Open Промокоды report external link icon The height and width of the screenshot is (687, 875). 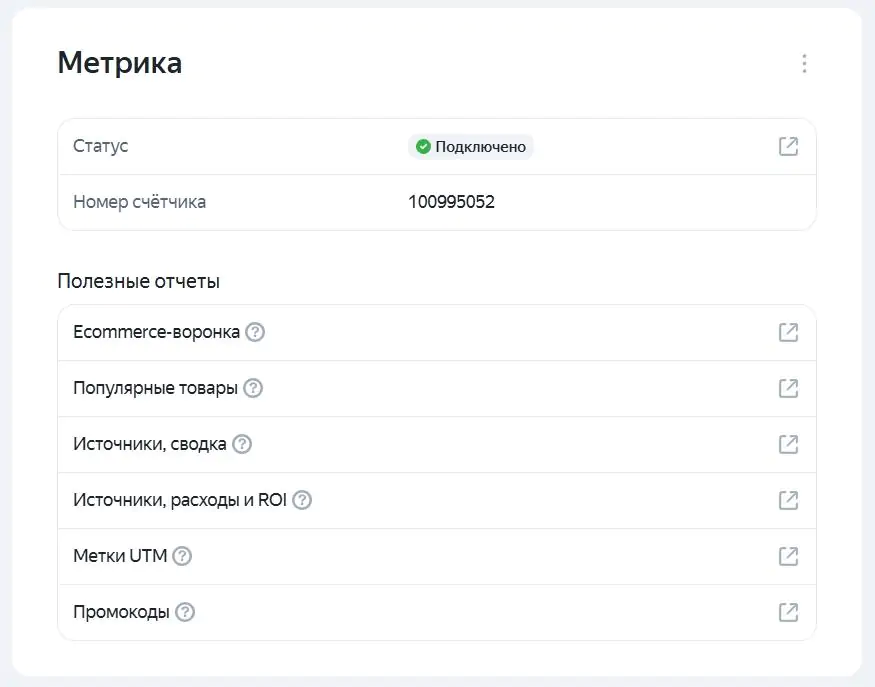click(788, 612)
